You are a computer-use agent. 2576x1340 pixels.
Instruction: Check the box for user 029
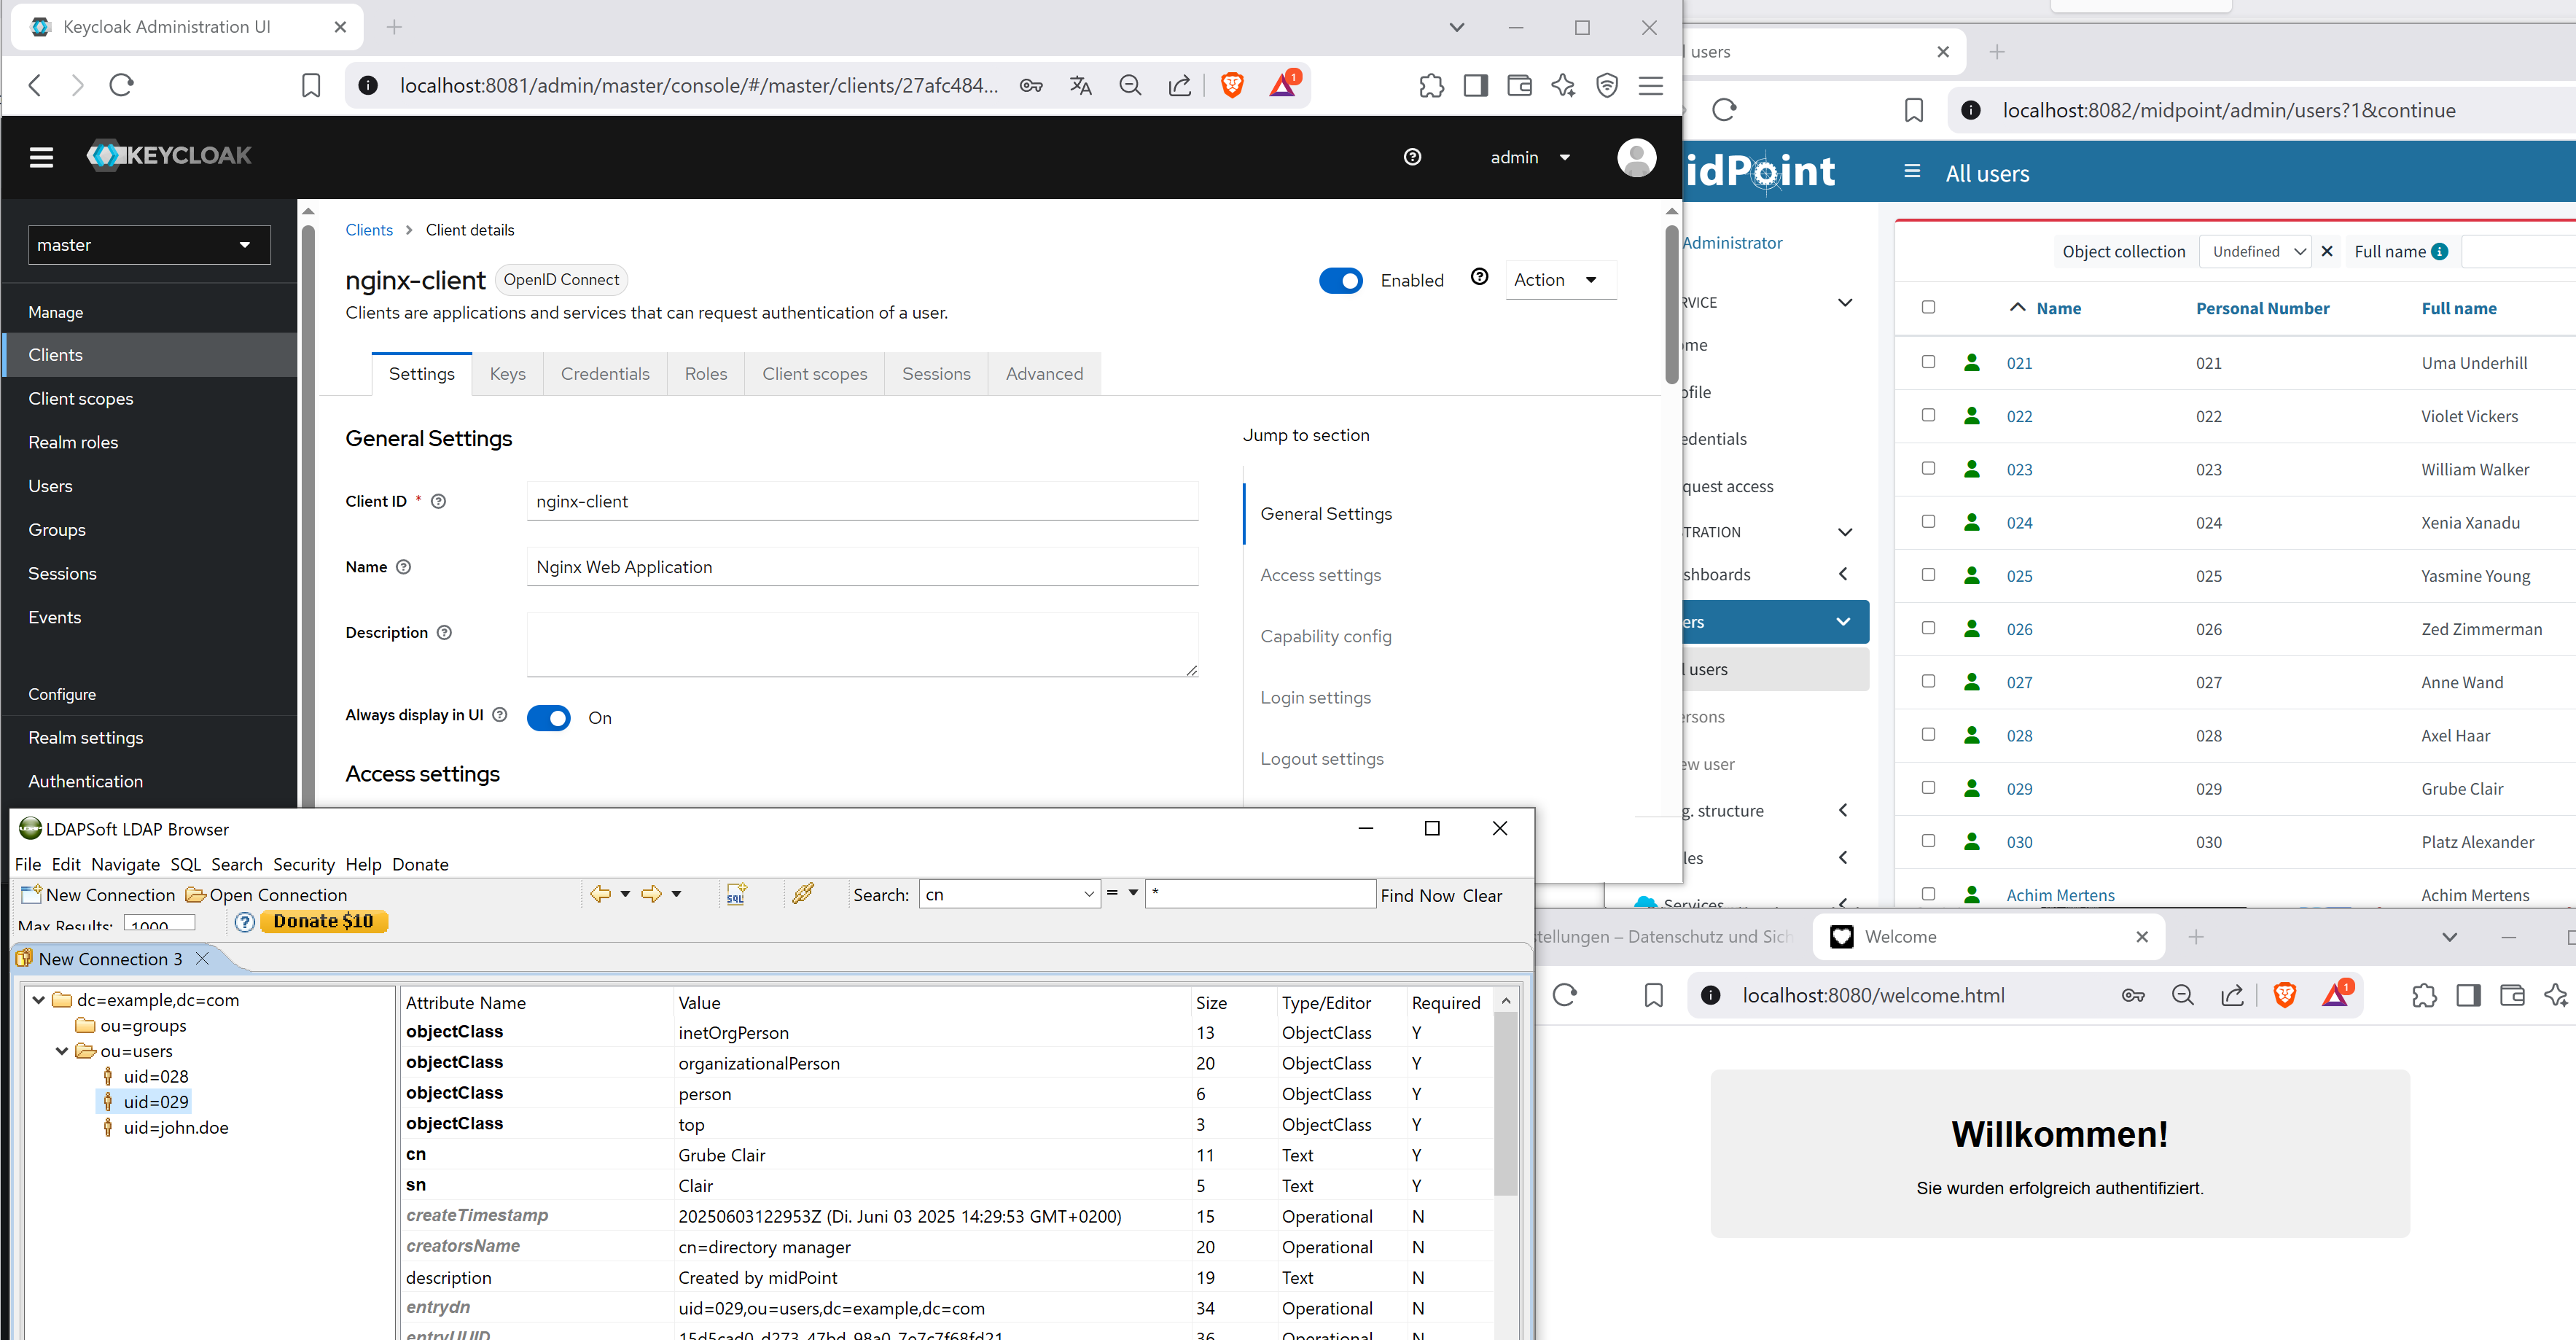coord(1928,788)
